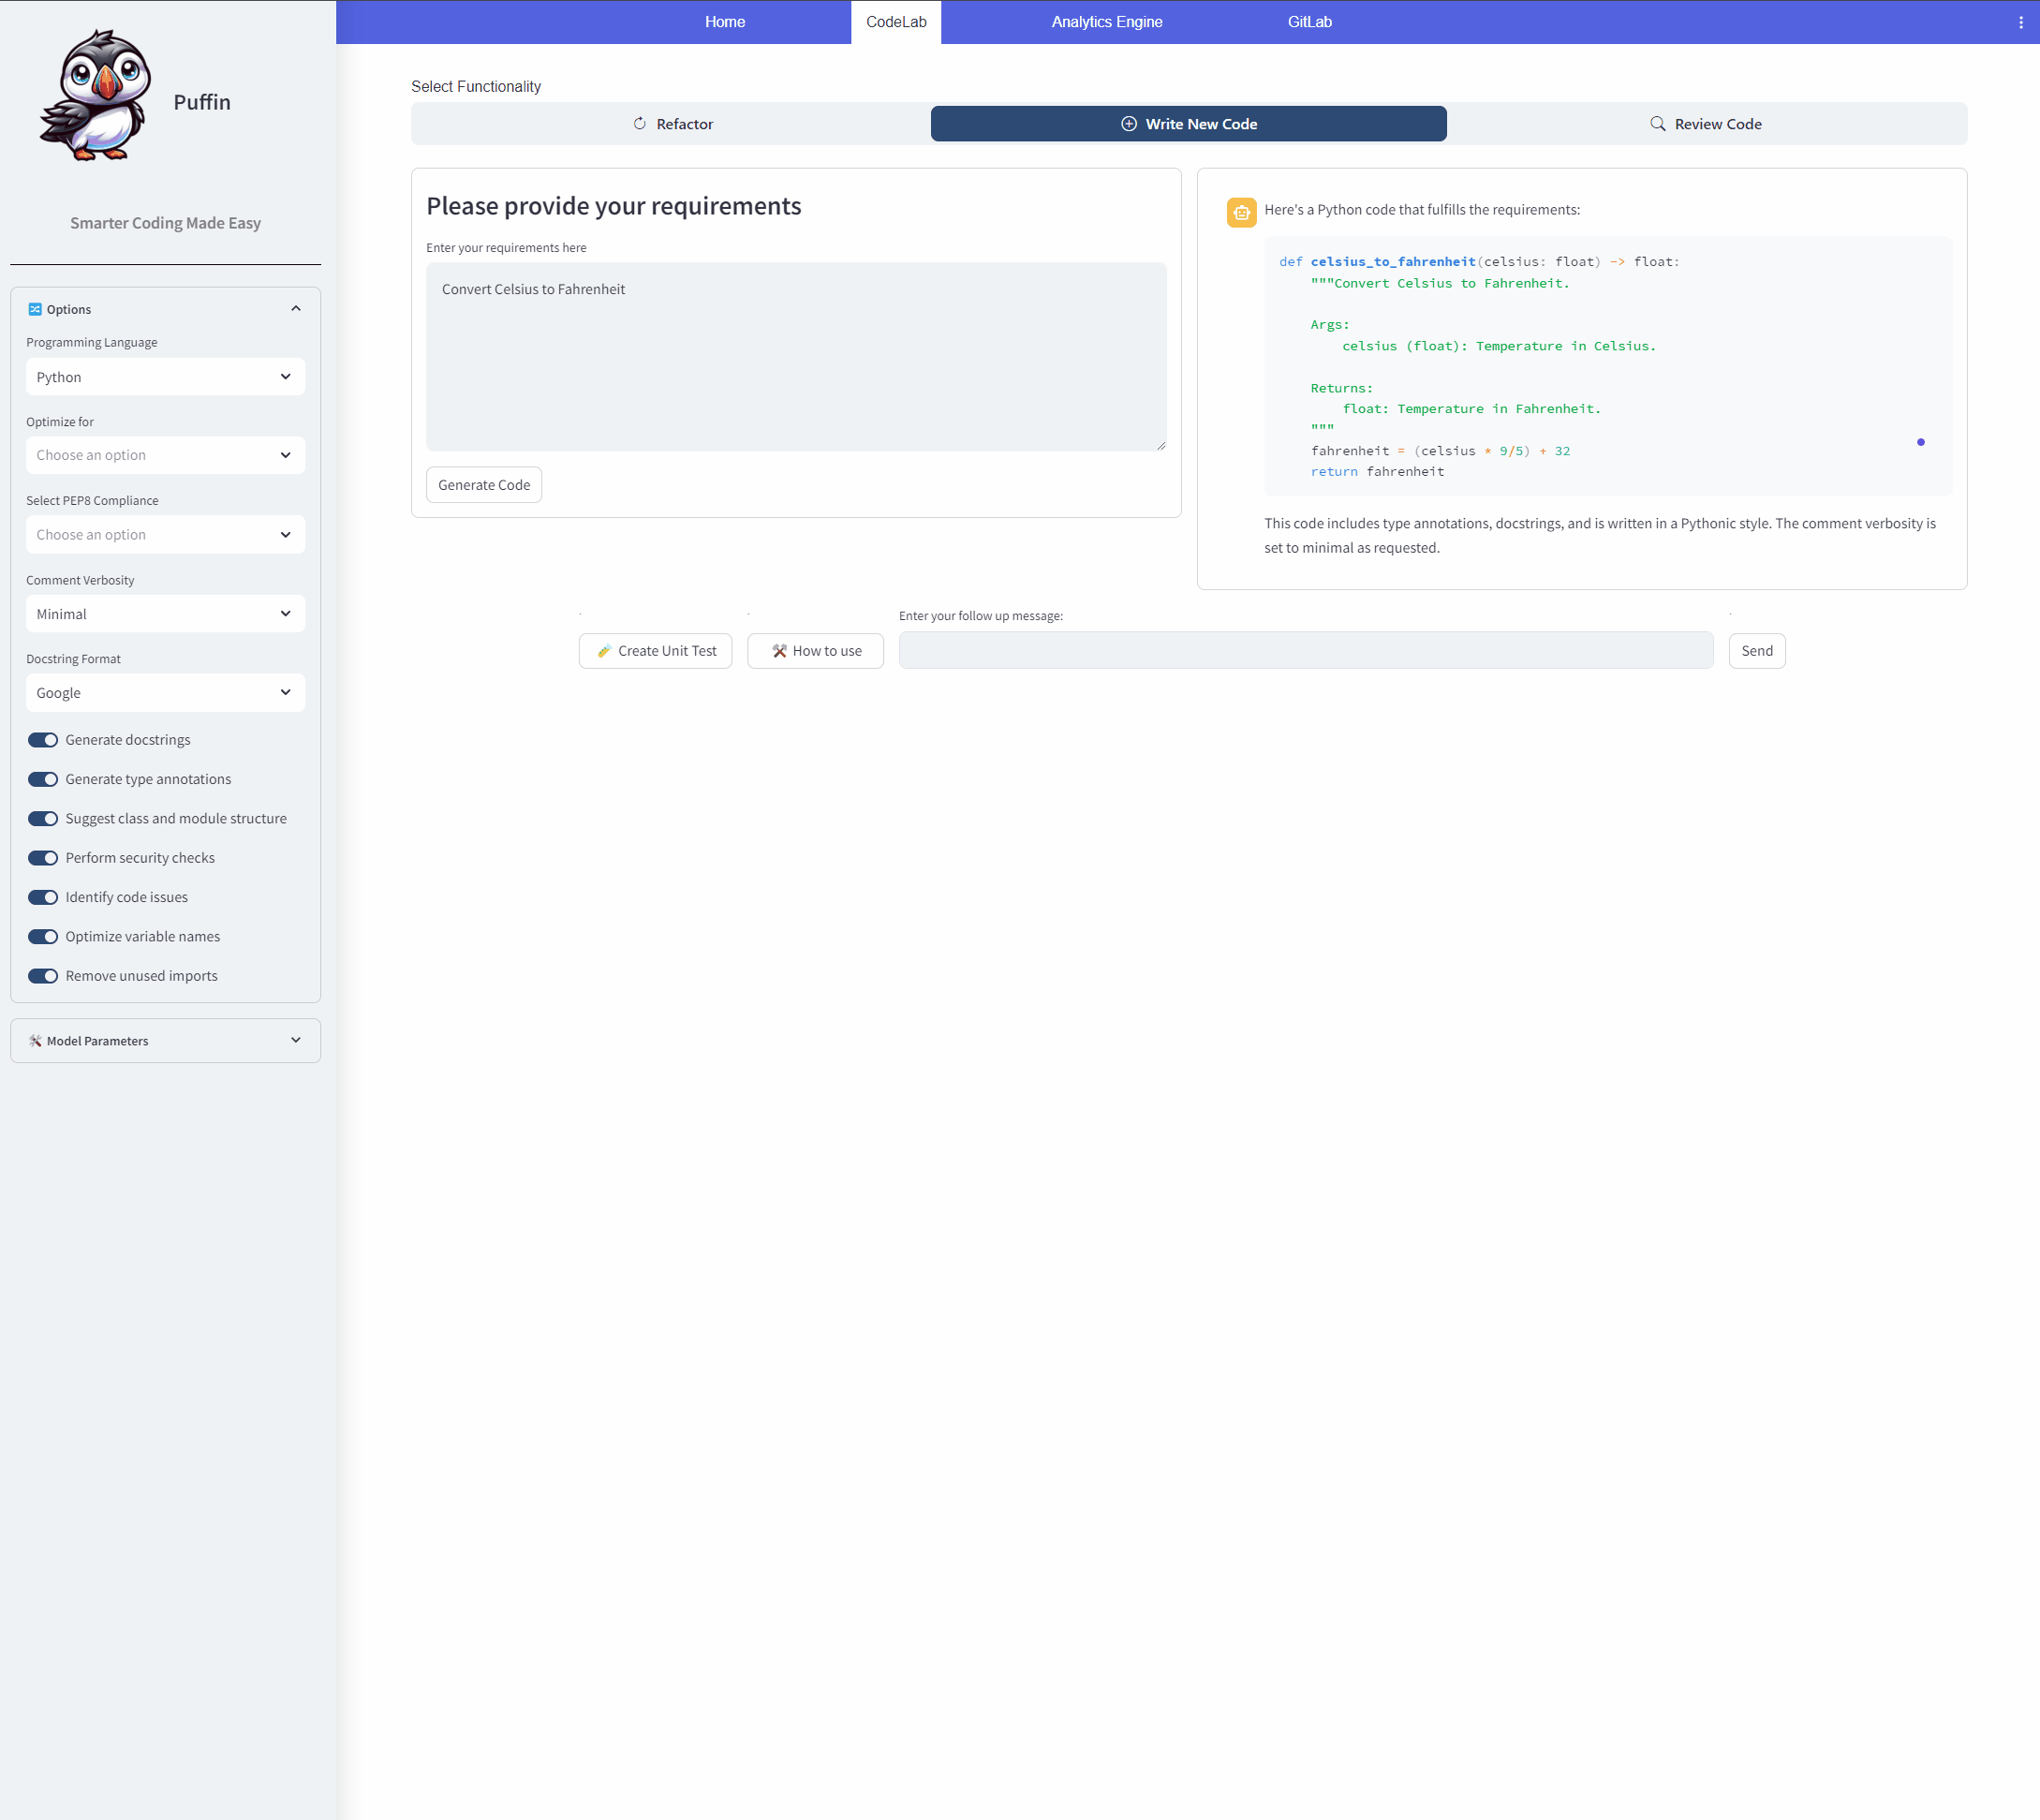Open the GitLab tab
Screen dimensions: 2040x1820
(1309, 22)
